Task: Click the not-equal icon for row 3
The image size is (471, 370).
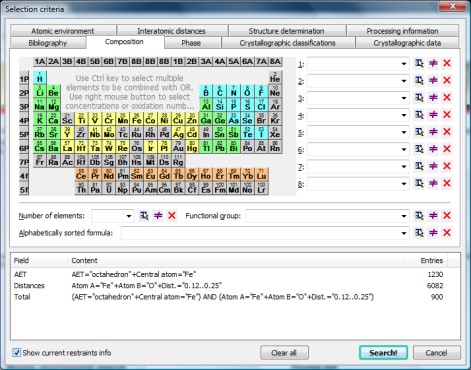Action: pyautogui.click(x=433, y=97)
